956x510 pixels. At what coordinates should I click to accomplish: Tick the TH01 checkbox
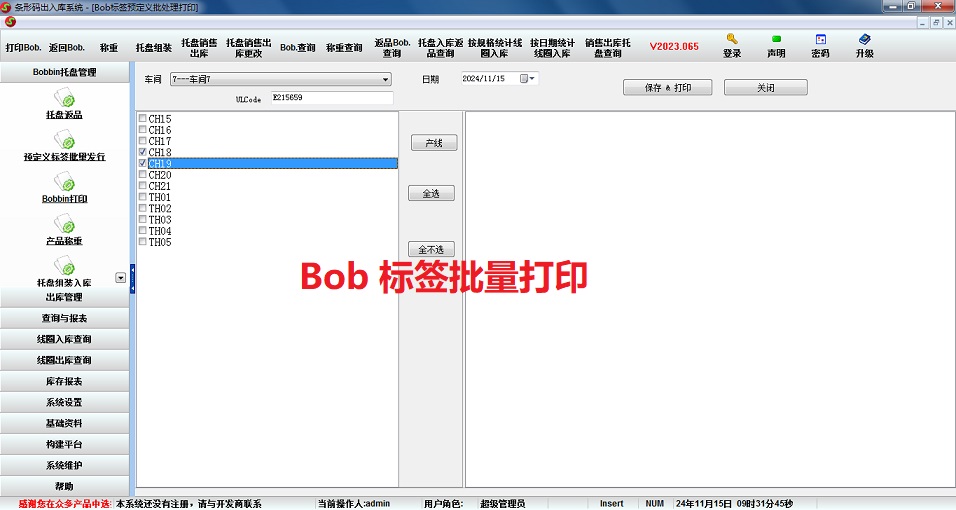tap(142, 197)
